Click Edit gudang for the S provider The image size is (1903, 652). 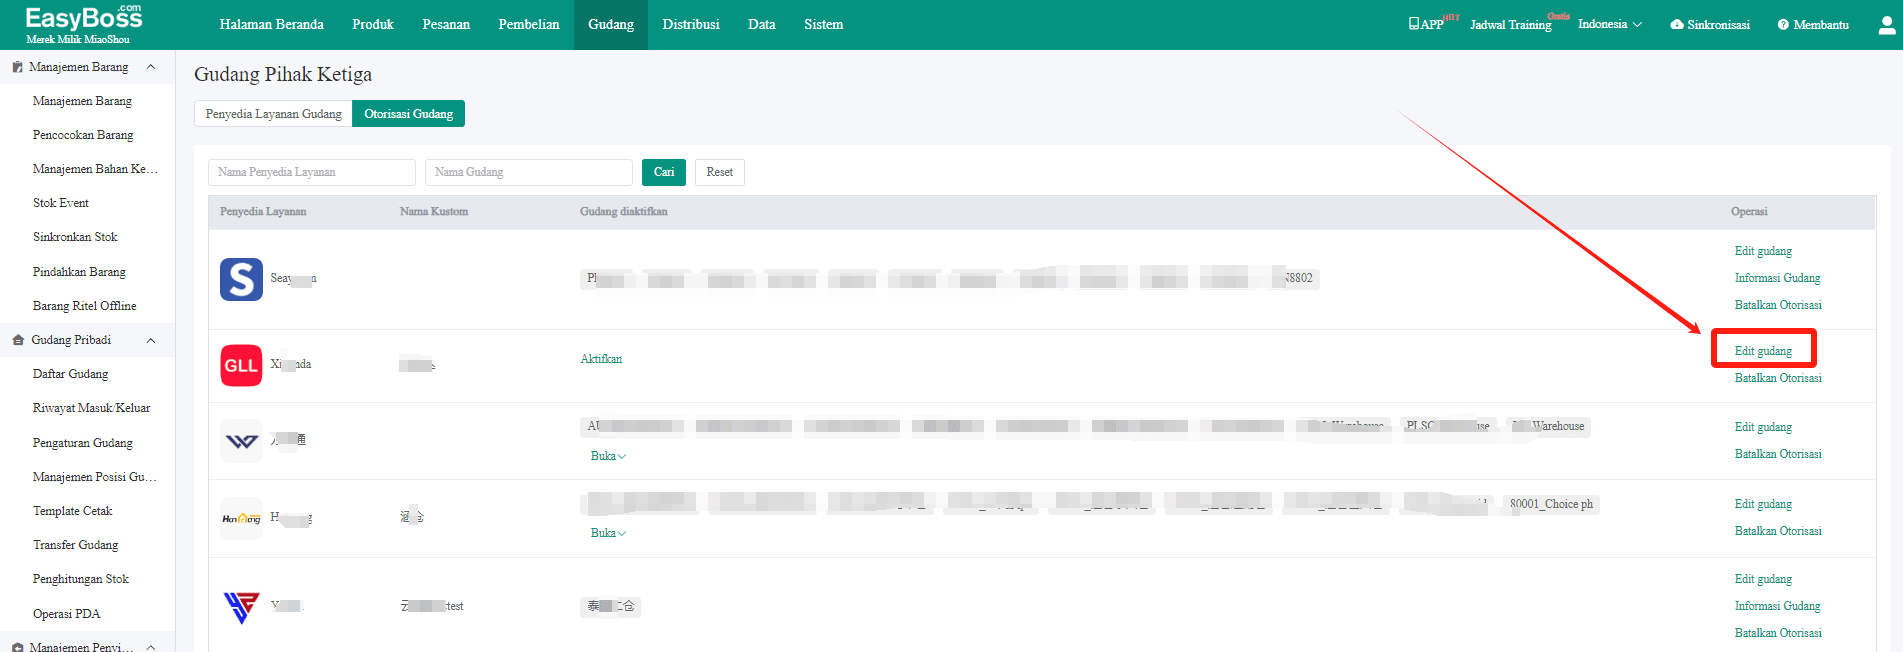click(x=1763, y=251)
